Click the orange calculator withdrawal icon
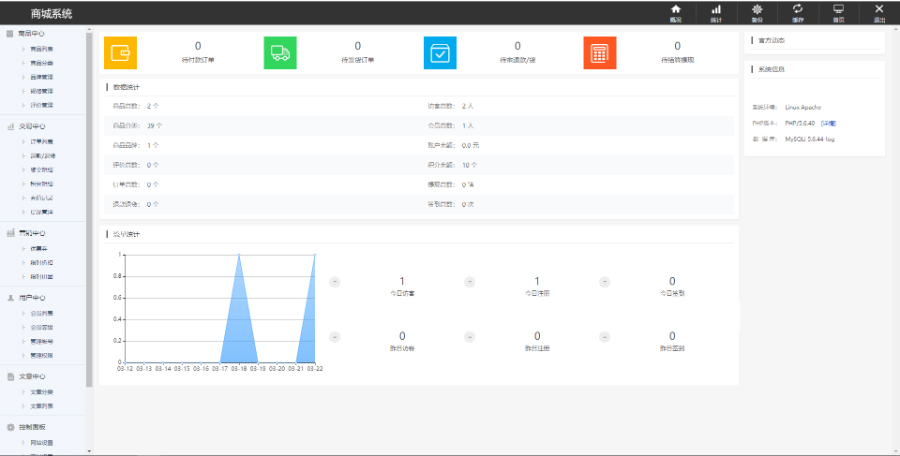Screen dimensions: 900x456 click(600, 53)
